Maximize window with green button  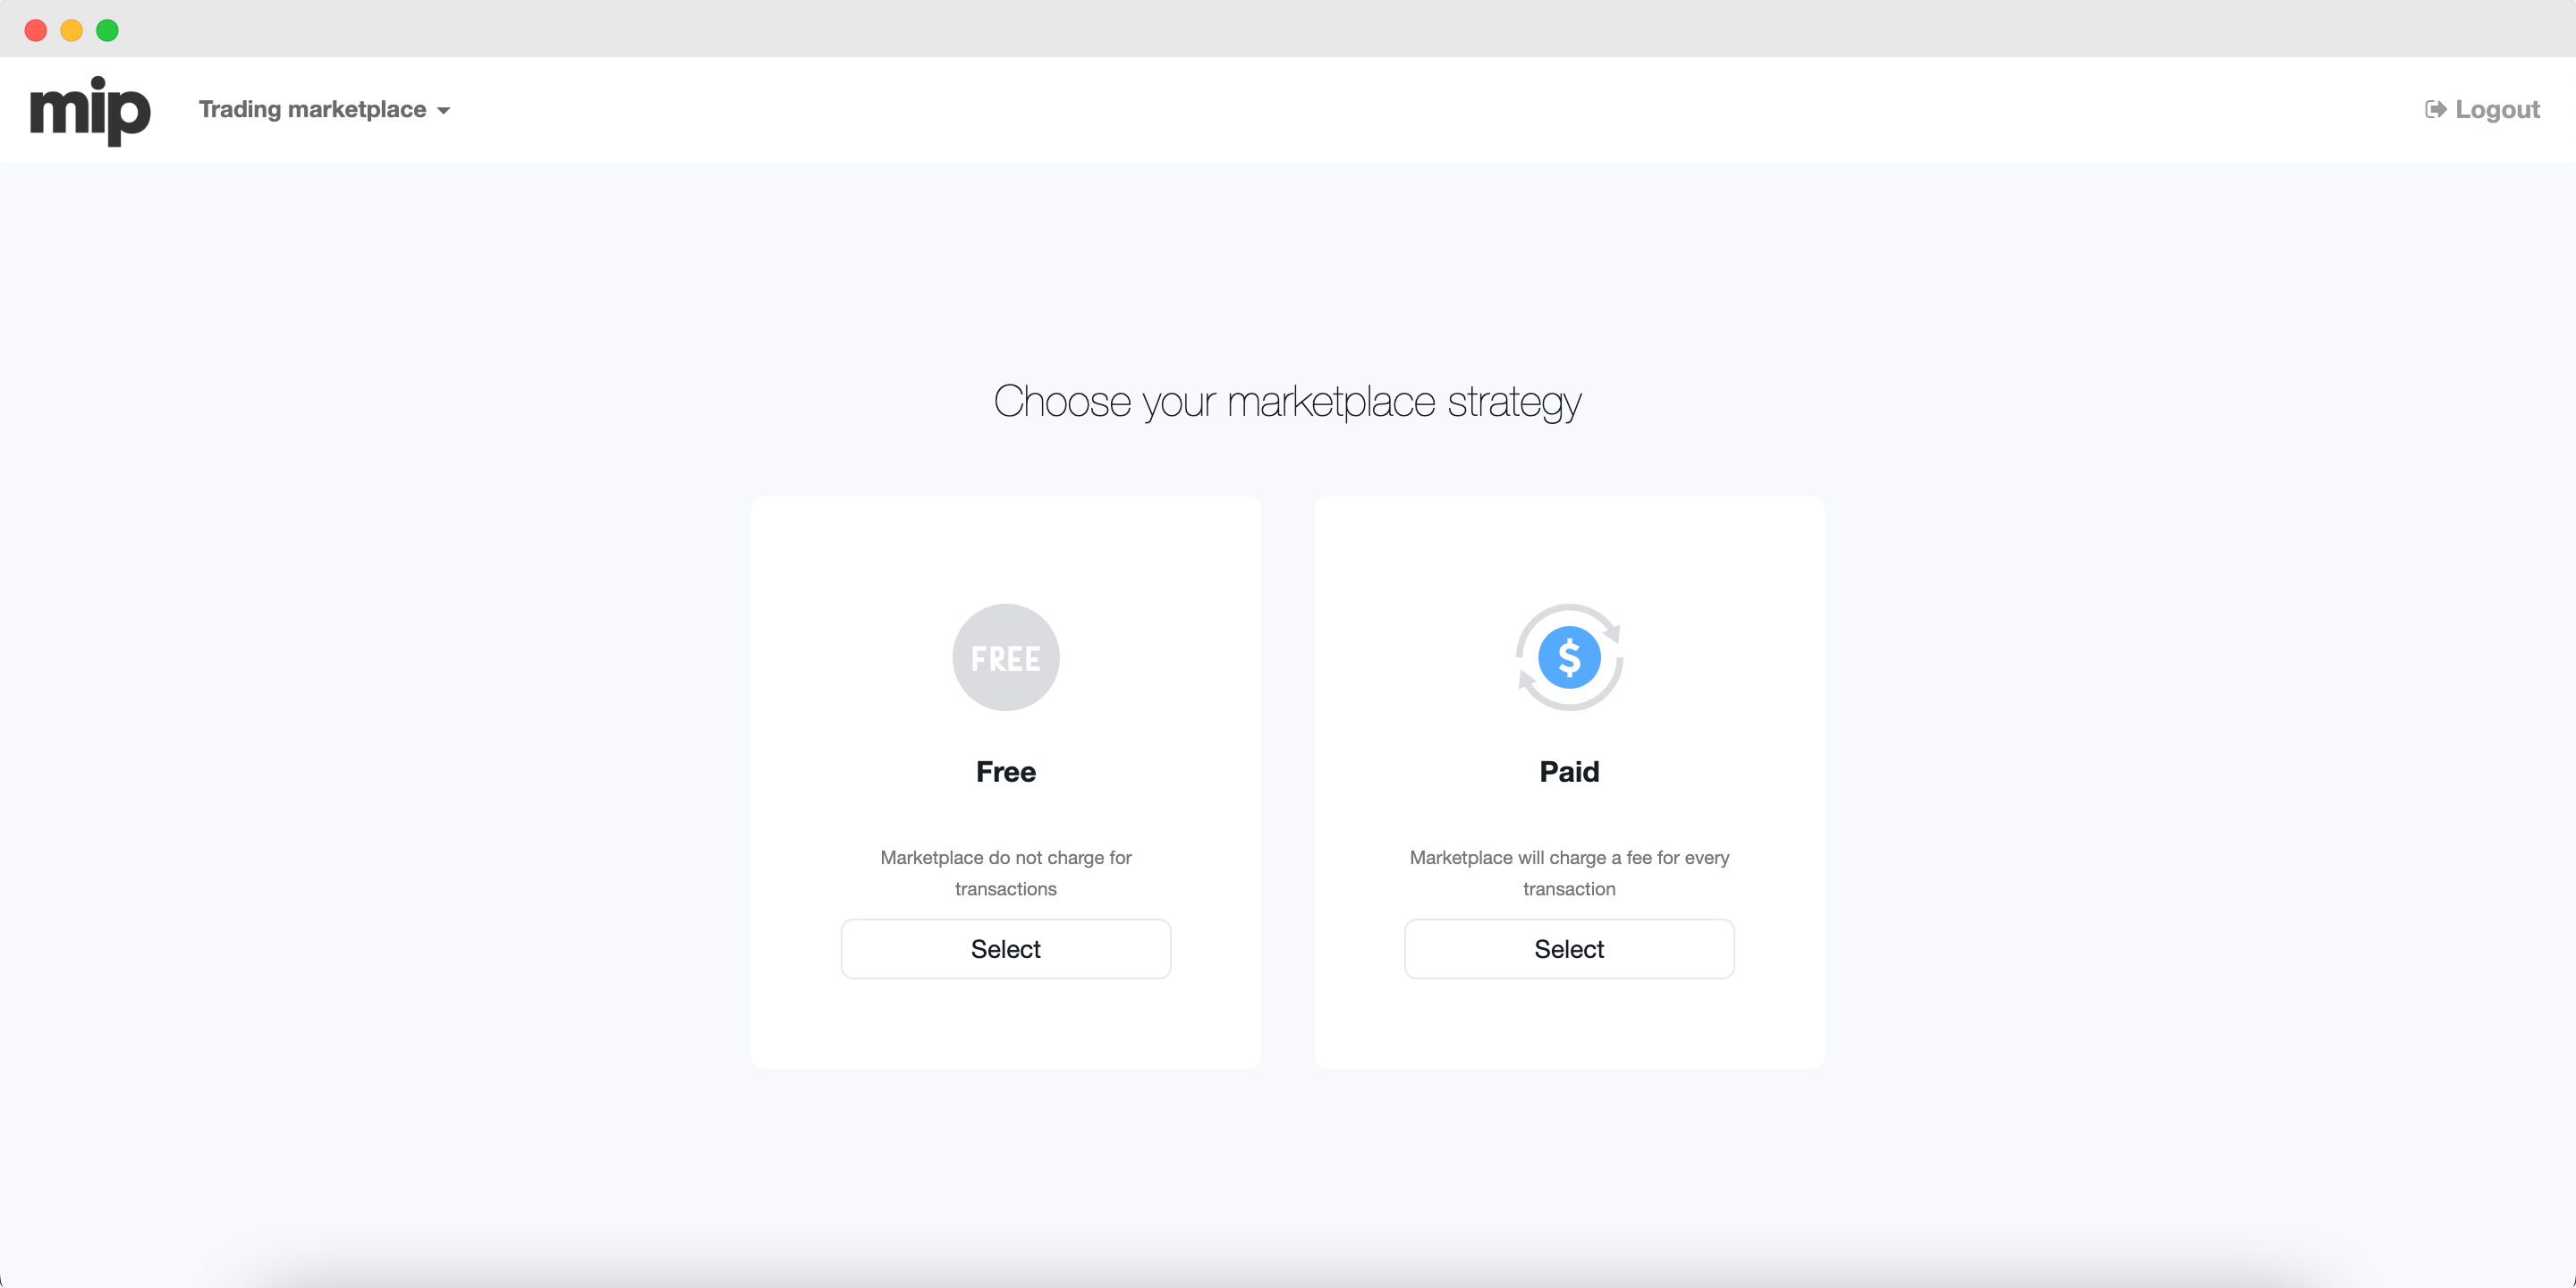pos(107,30)
